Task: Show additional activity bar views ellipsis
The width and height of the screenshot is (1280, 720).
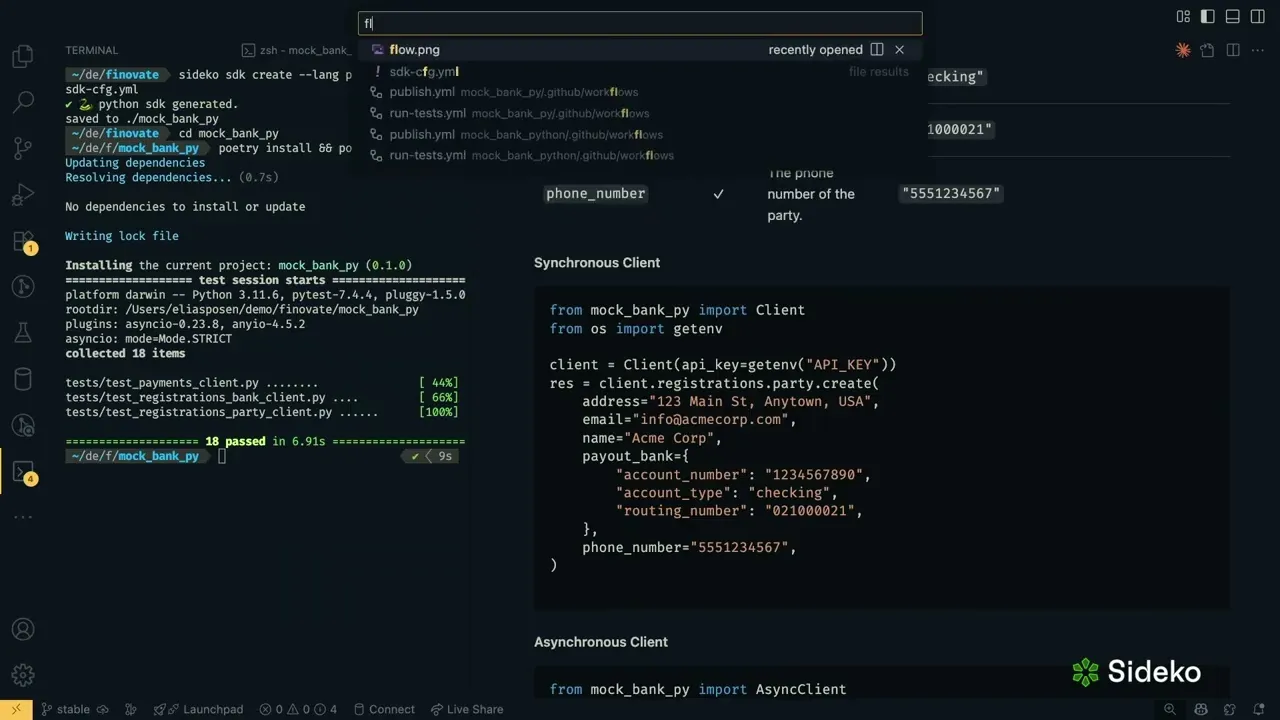Action: 22,517
